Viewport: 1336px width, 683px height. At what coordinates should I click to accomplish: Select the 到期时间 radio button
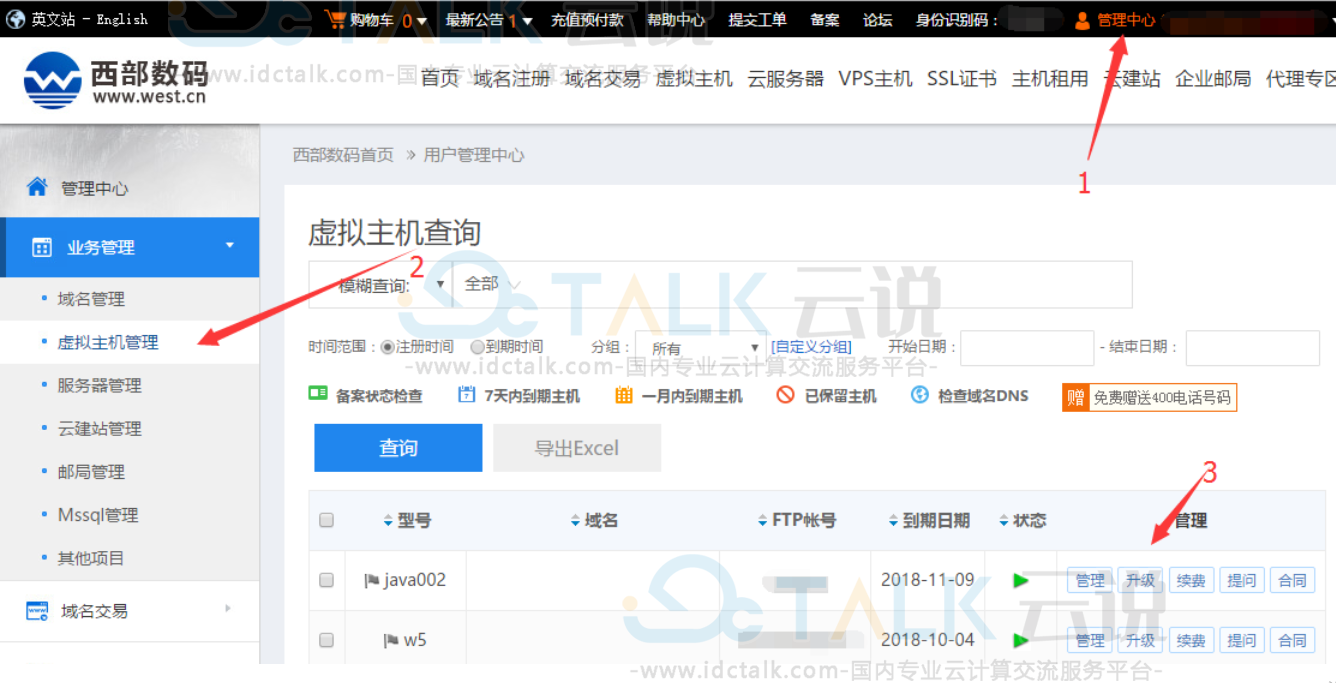point(476,347)
